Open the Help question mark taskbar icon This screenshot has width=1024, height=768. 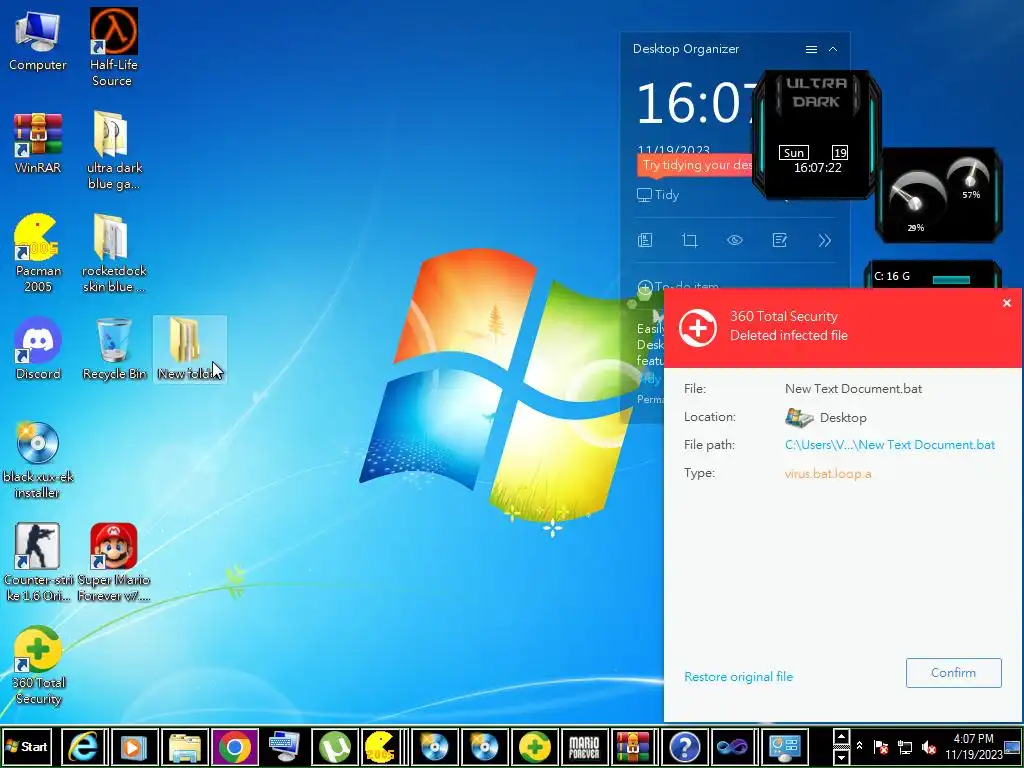[x=684, y=746]
